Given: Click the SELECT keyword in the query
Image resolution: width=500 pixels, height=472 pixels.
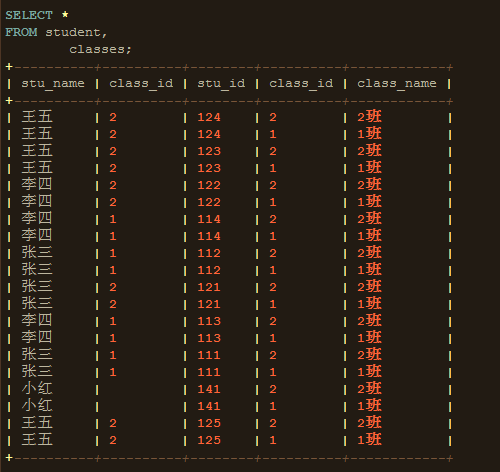Looking at the screenshot, I should pyautogui.click(x=29, y=15).
